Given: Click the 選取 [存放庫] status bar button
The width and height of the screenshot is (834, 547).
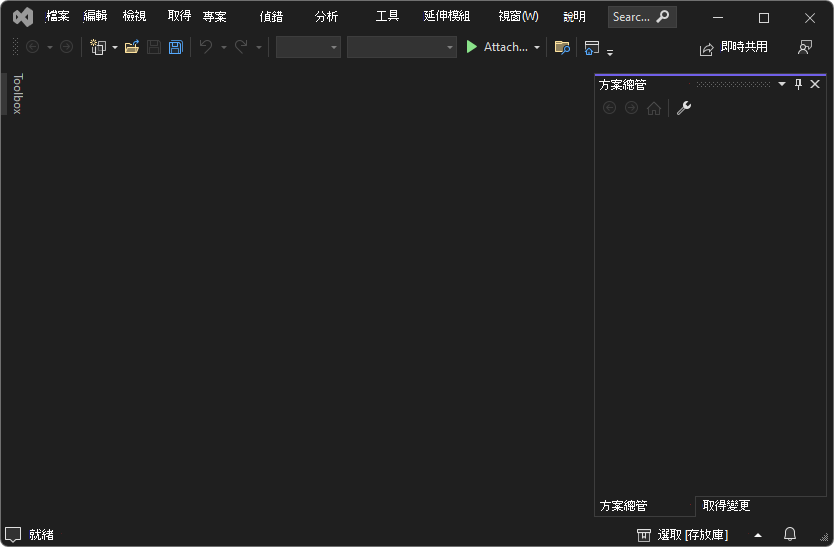Looking at the screenshot, I should pos(682,535).
